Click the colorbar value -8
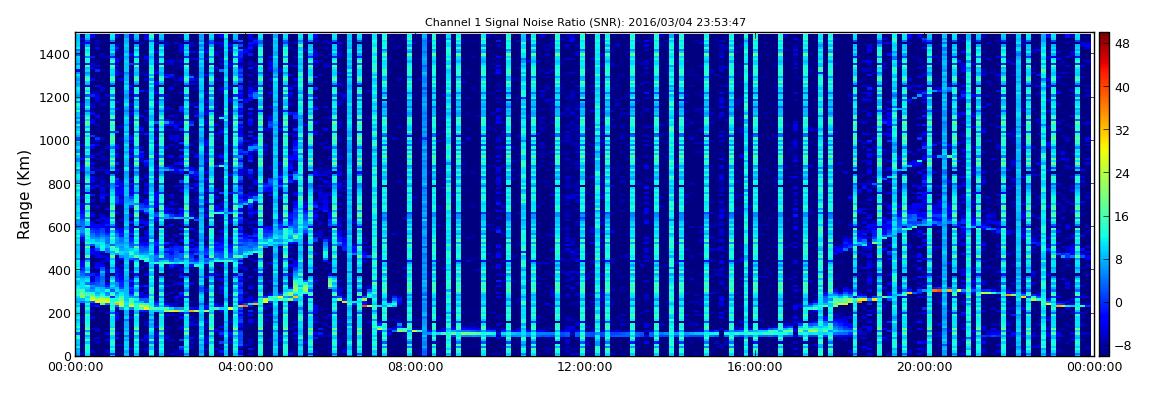Image resolution: width=1150 pixels, height=407 pixels. pyautogui.click(x=1122, y=345)
